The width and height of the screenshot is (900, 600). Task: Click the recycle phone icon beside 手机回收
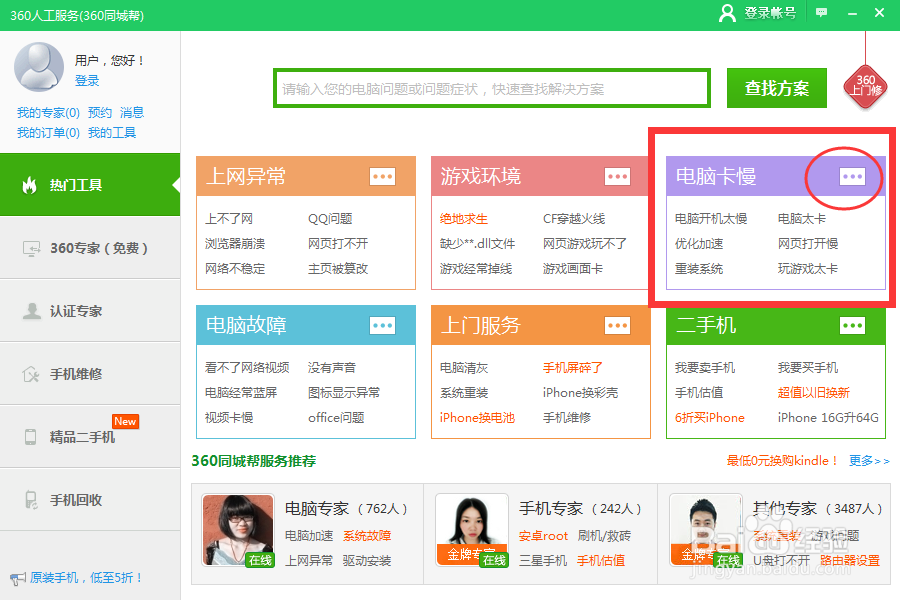tap(31, 500)
